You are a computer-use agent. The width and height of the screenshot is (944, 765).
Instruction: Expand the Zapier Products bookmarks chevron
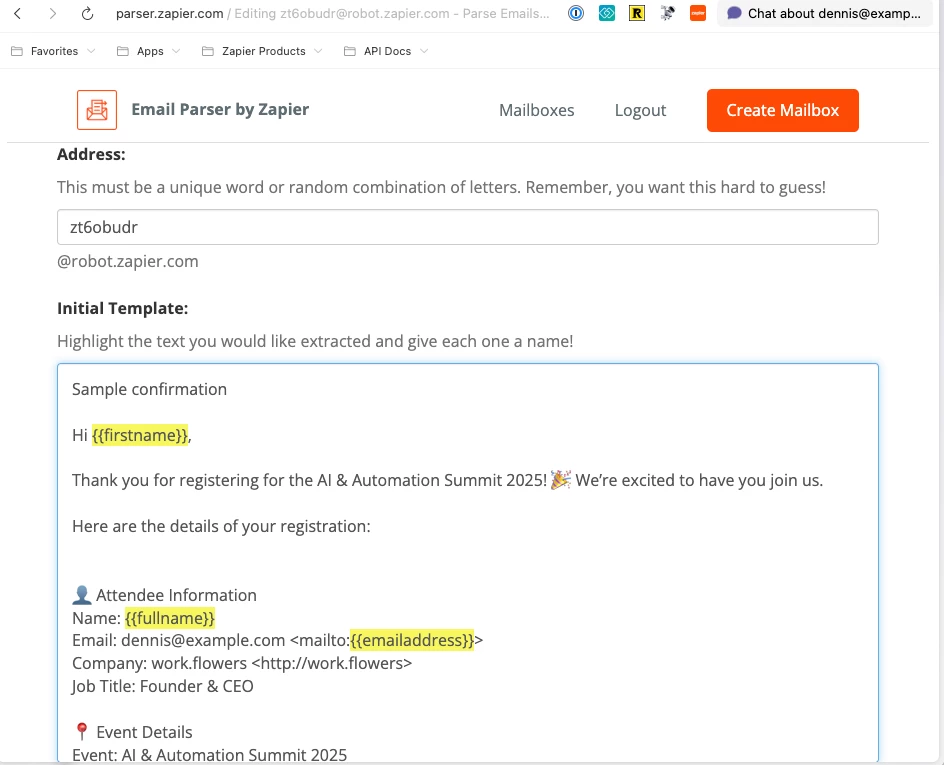318,51
